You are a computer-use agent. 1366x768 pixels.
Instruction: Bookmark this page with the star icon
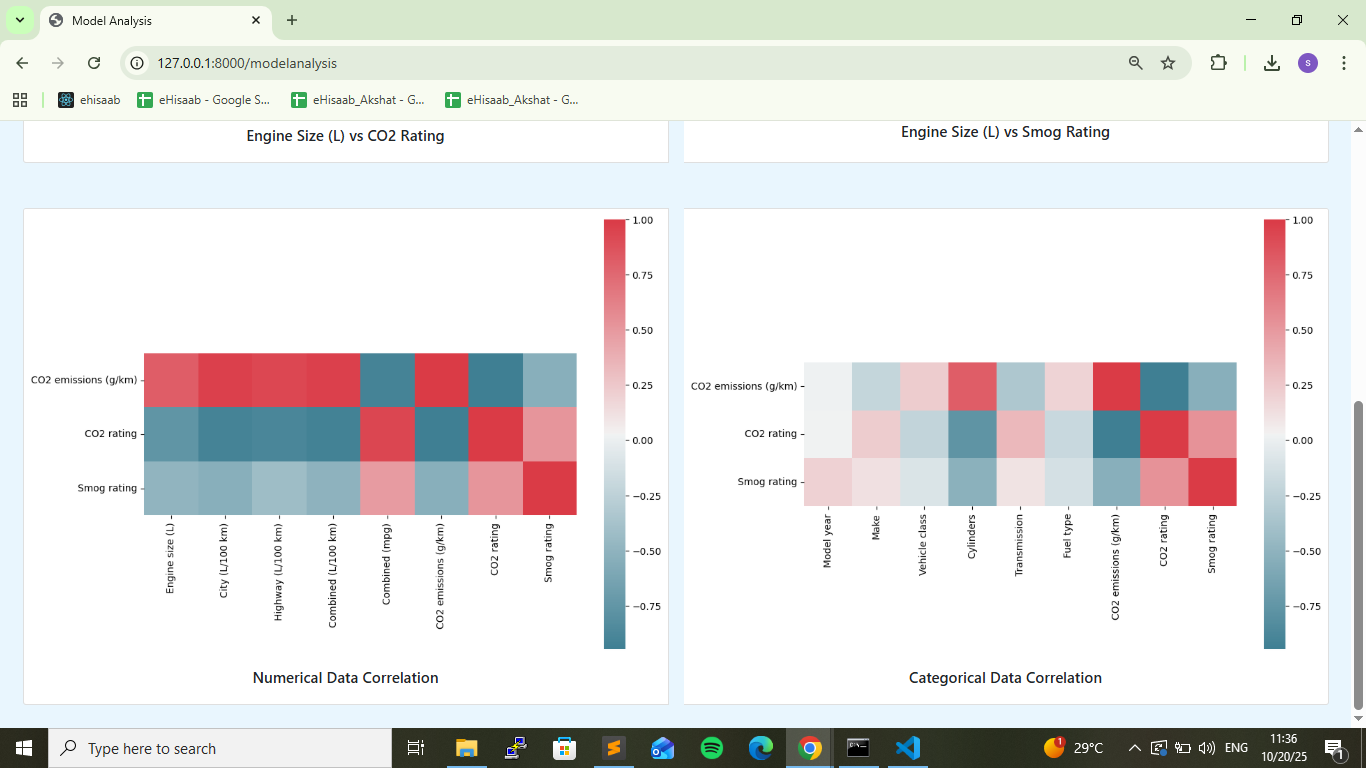pyautogui.click(x=1167, y=63)
